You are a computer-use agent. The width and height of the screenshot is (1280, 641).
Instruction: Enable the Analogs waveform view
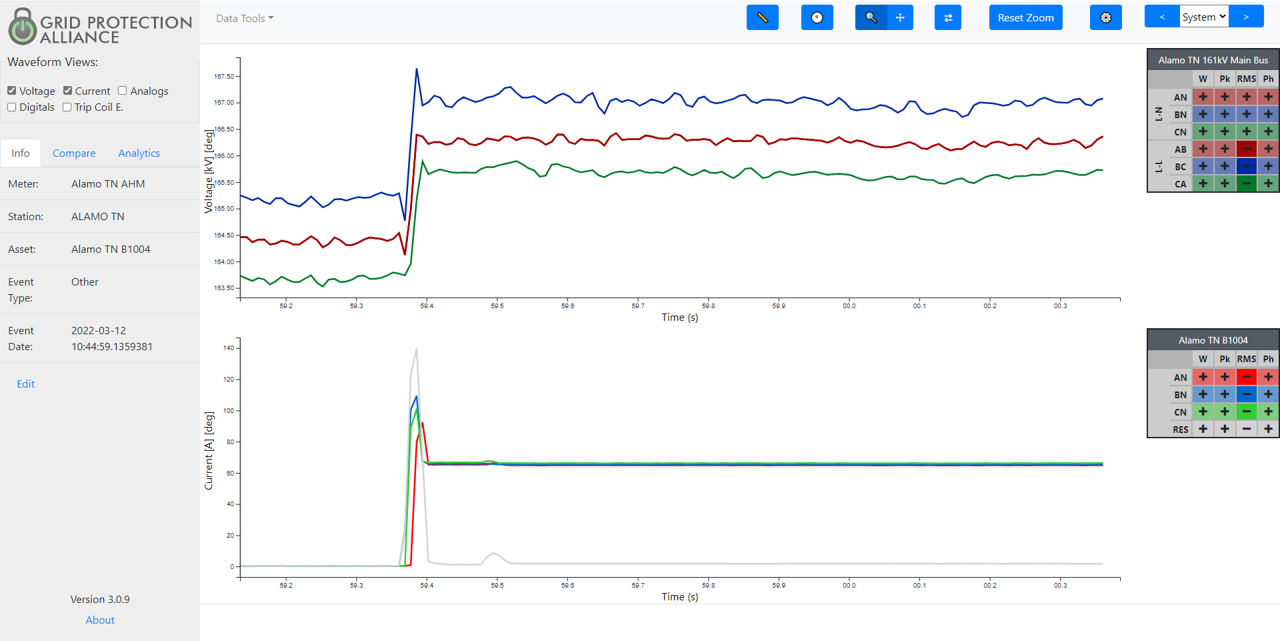click(x=122, y=91)
